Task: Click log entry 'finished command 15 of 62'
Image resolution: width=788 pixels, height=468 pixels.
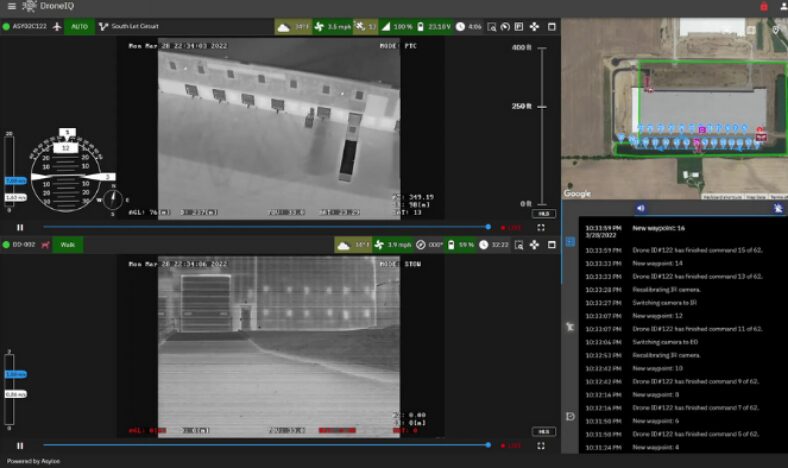Action: tap(697, 250)
